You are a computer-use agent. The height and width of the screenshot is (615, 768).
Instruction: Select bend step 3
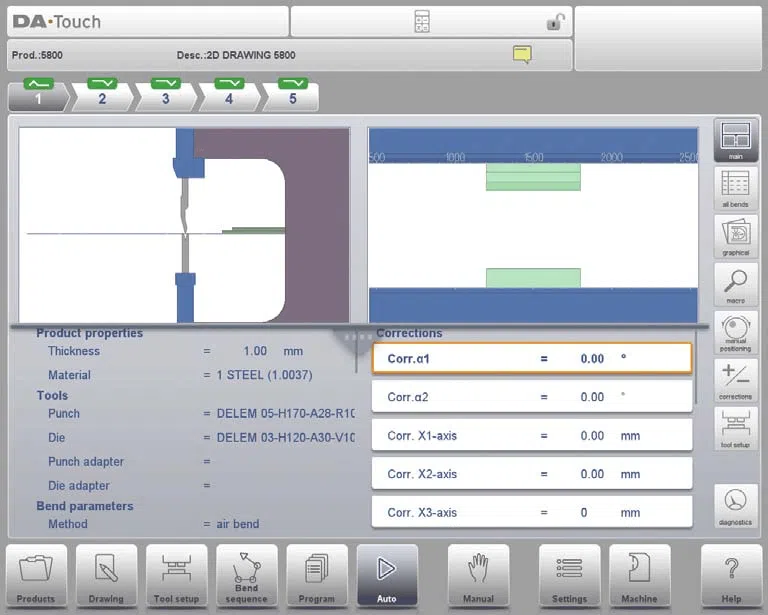(x=166, y=95)
